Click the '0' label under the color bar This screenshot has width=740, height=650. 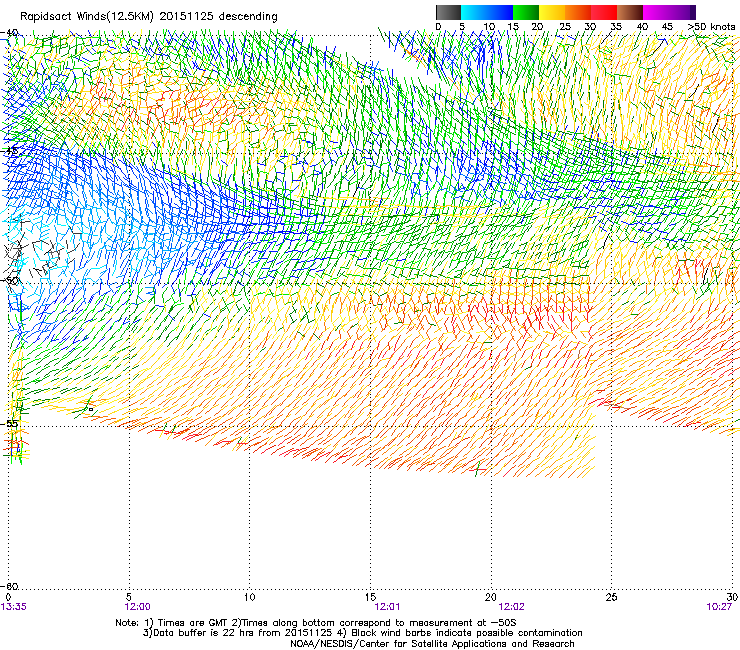[438, 27]
